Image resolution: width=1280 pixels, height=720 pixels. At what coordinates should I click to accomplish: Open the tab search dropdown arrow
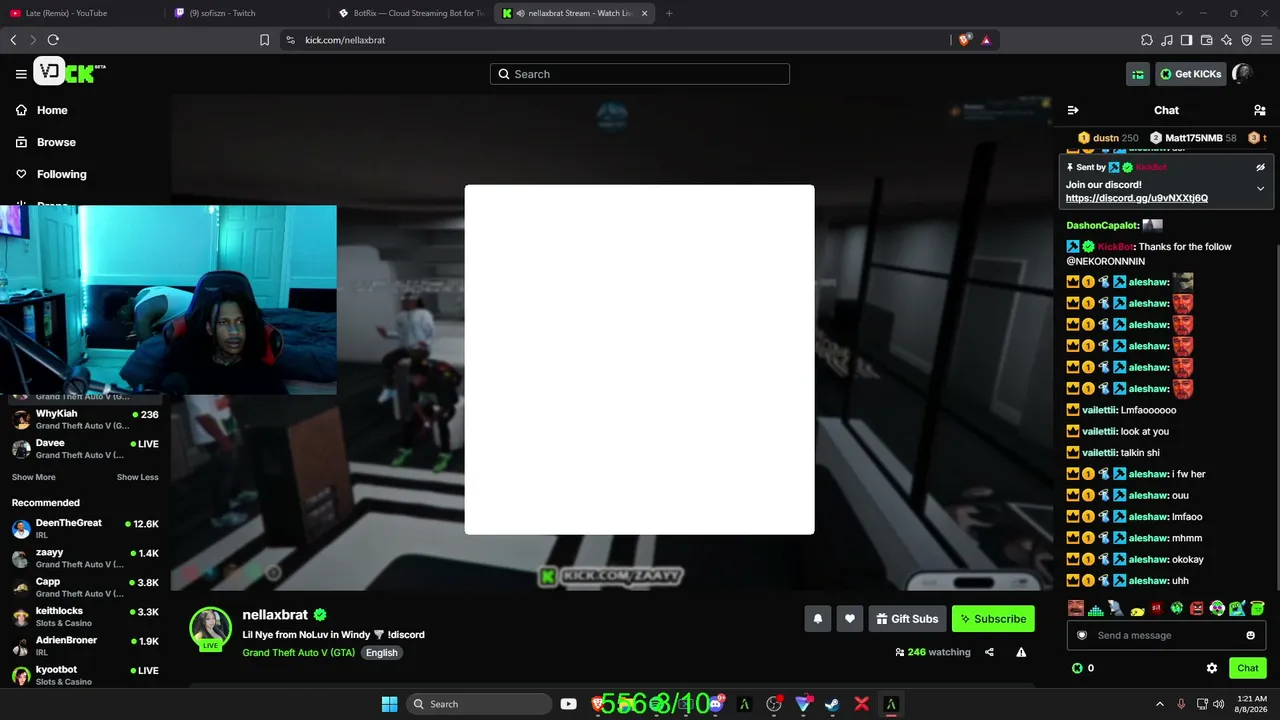click(1179, 13)
